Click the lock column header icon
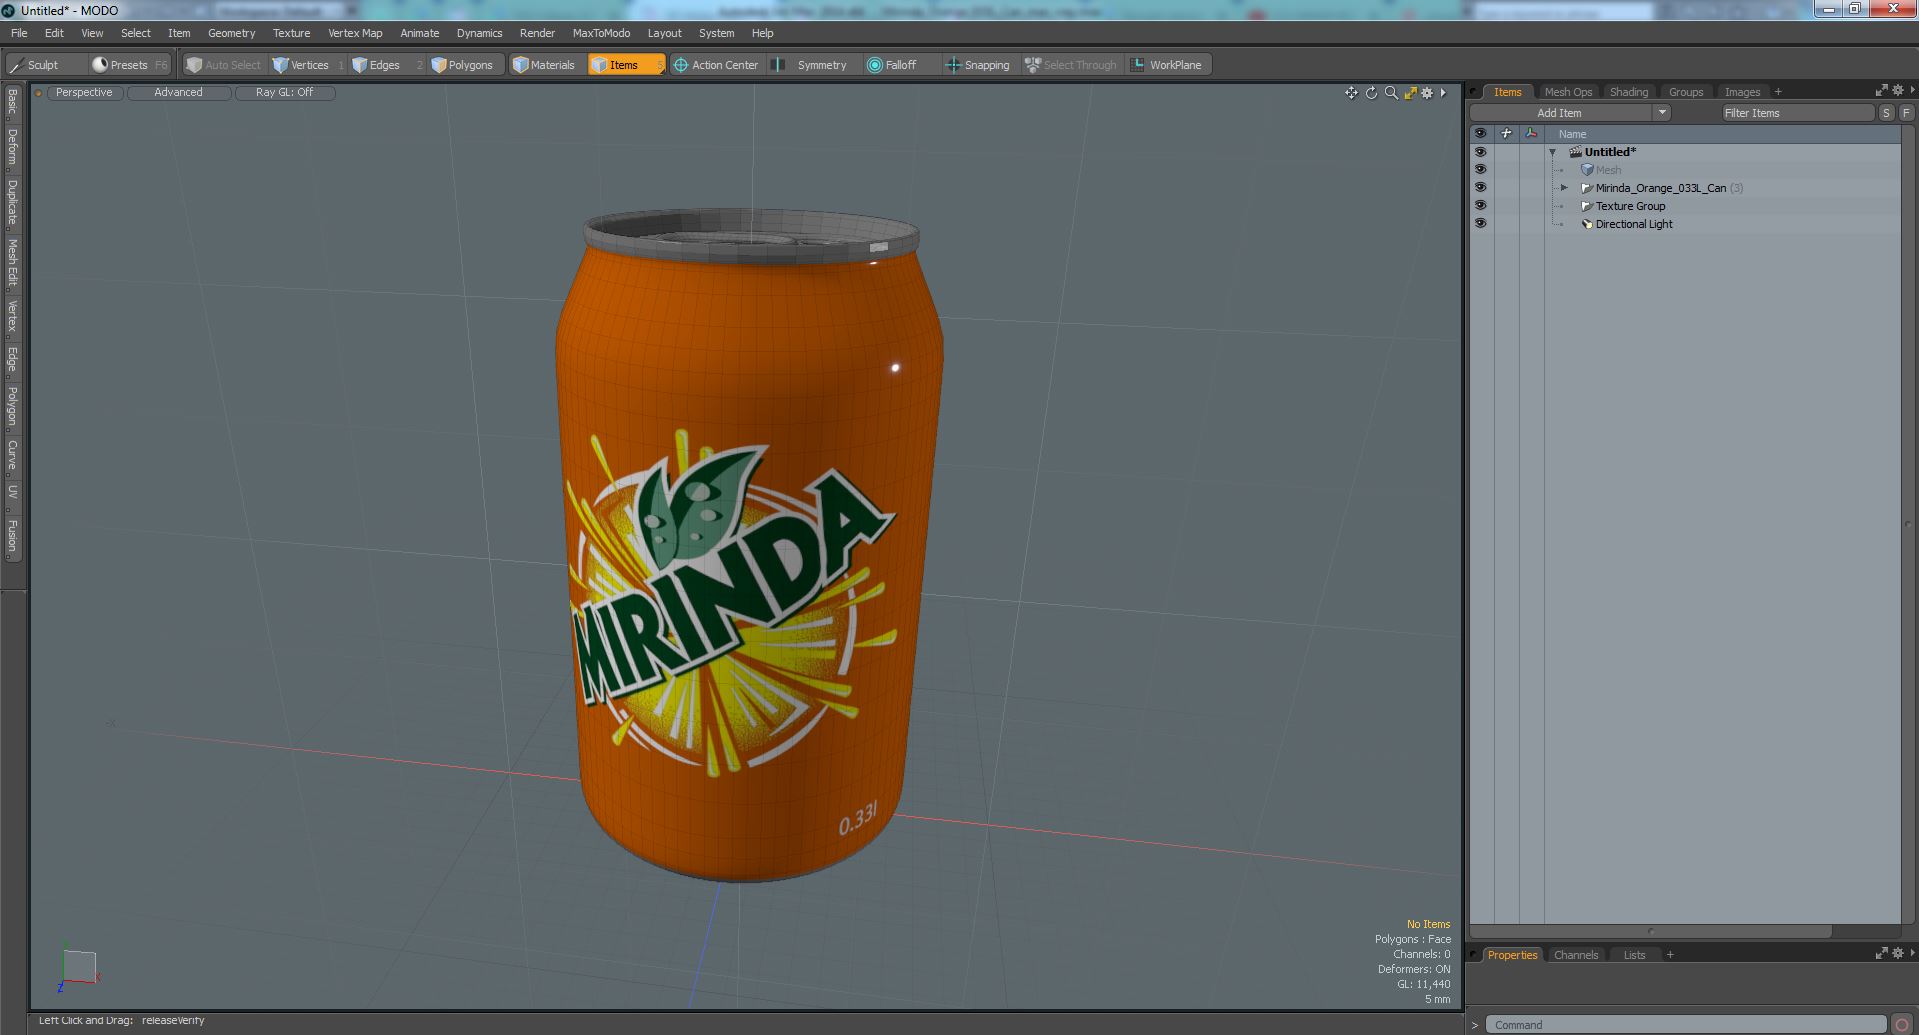This screenshot has height=1035, width=1919. point(1506,134)
